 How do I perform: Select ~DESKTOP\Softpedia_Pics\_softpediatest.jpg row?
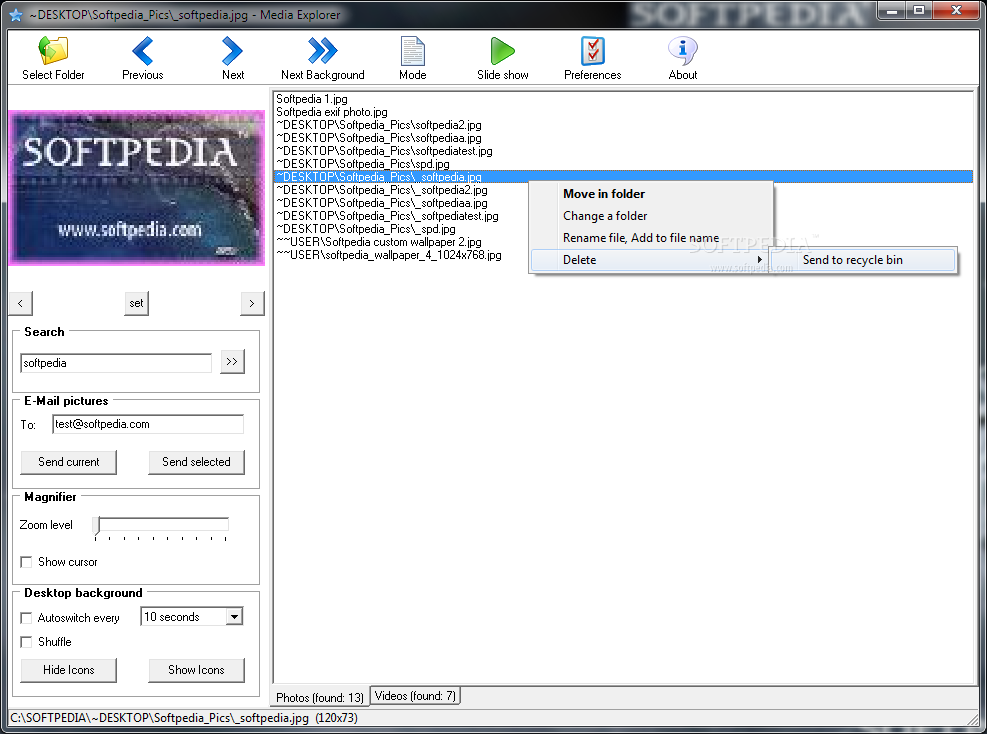tap(387, 216)
